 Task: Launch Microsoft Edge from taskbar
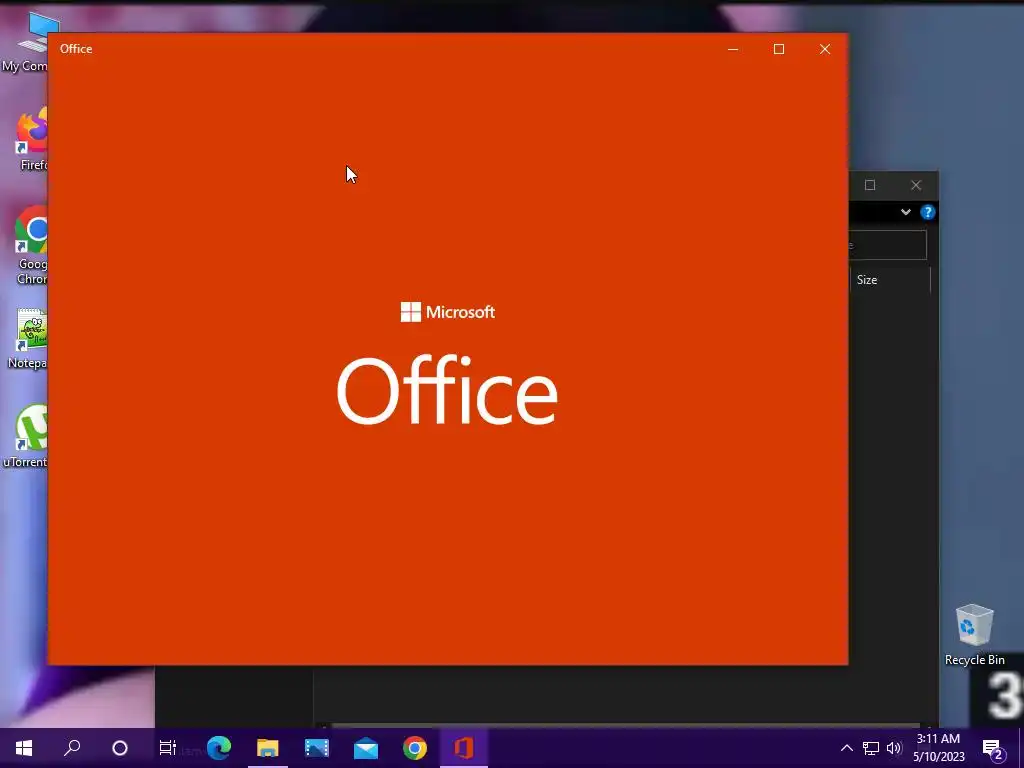219,748
